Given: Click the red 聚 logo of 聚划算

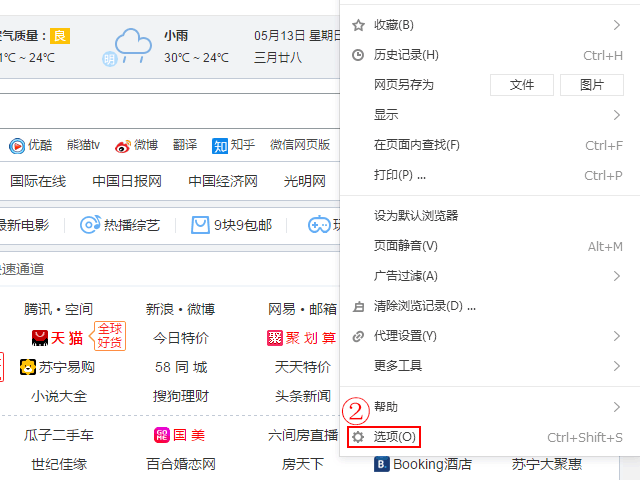Looking at the screenshot, I should pyautogui.click(x=275, y=338).
